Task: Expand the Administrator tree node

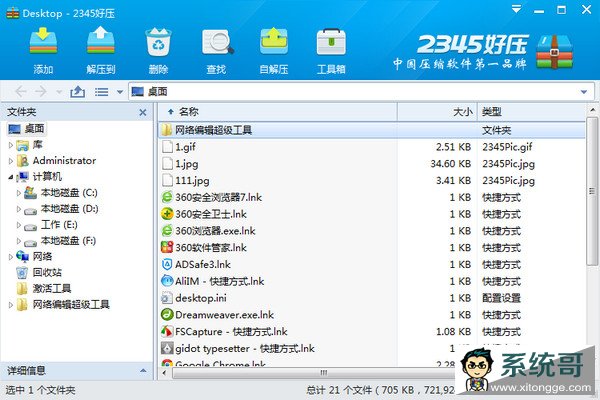Action: (x=11, y=161)
